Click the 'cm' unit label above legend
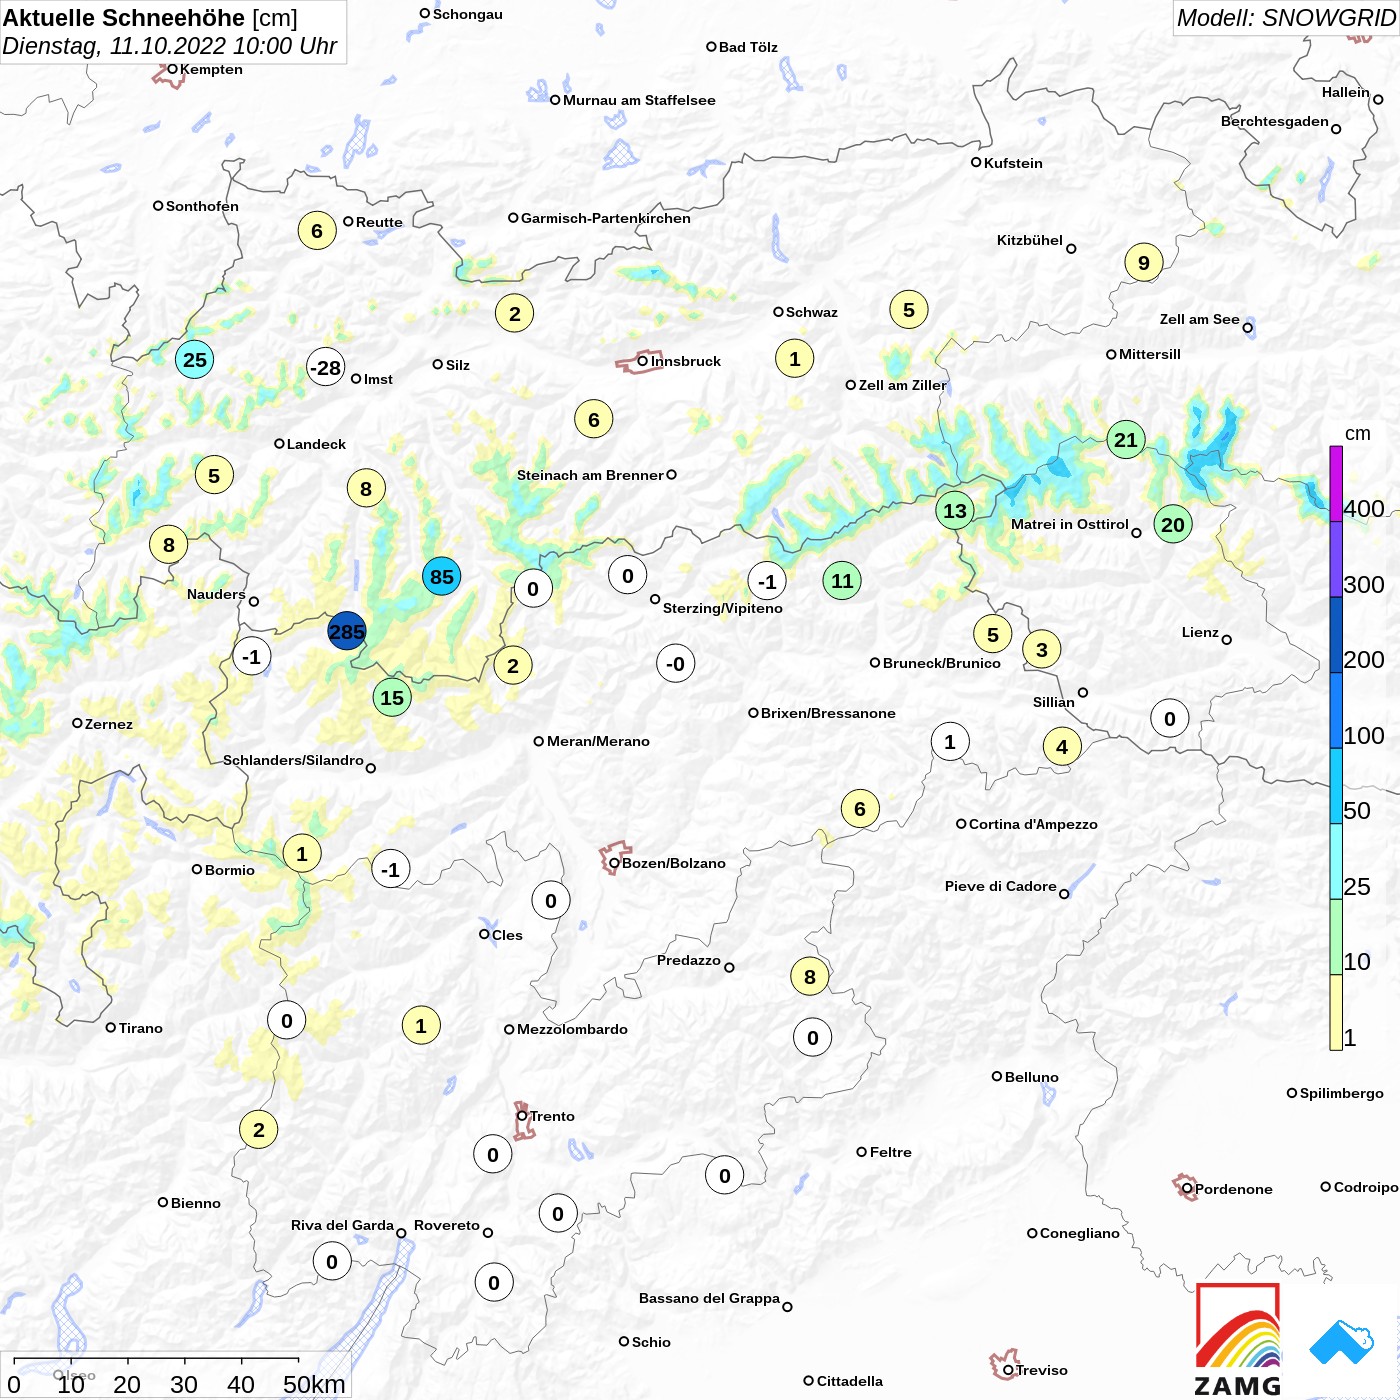Image resolution: width=1400 pixels, height=1400 pixels. pyautogui.click(x=1358, y=434)
